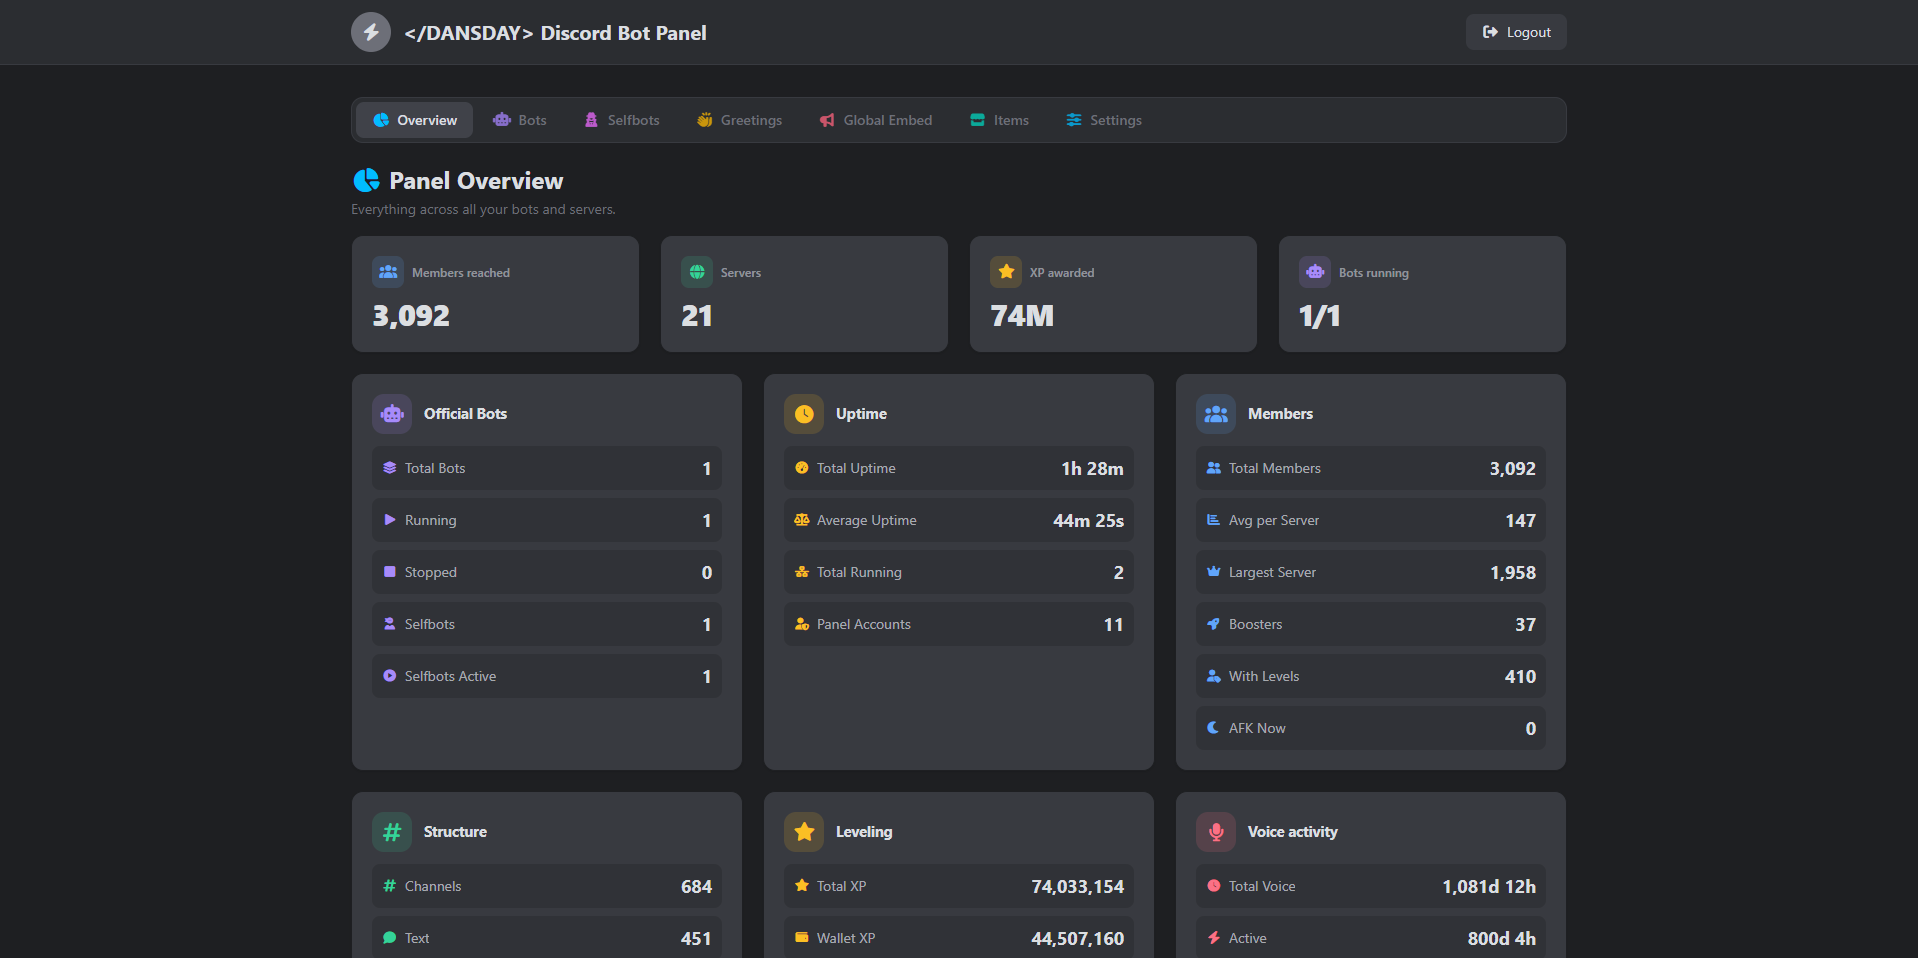Click the play icon beside Running
The height and width of the screenshot is (958, 1918).
point(390,520)
